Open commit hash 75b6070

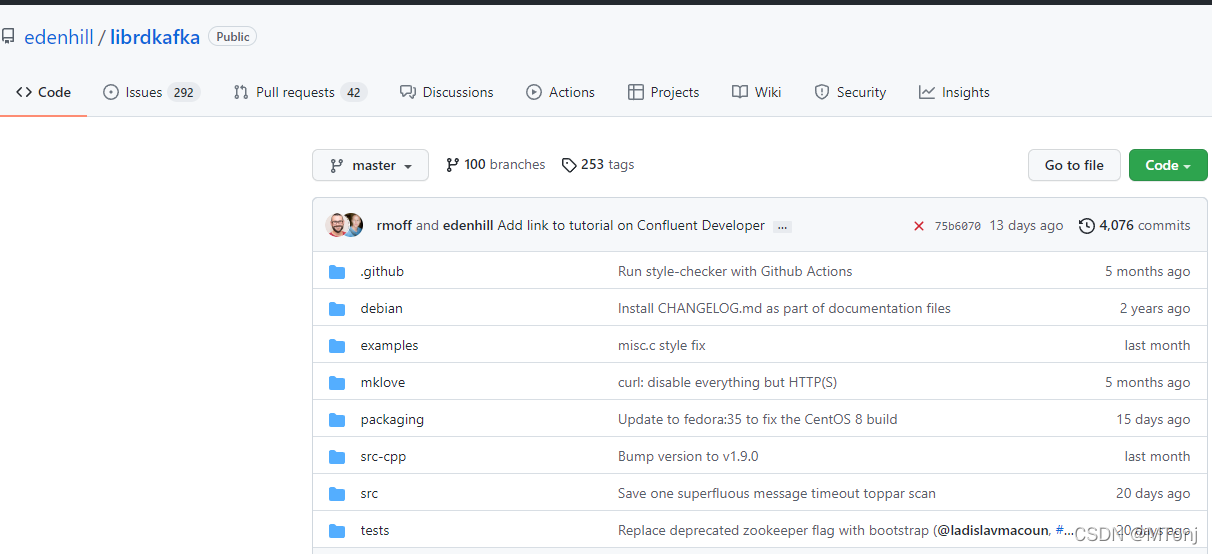[x=957, y=226]
